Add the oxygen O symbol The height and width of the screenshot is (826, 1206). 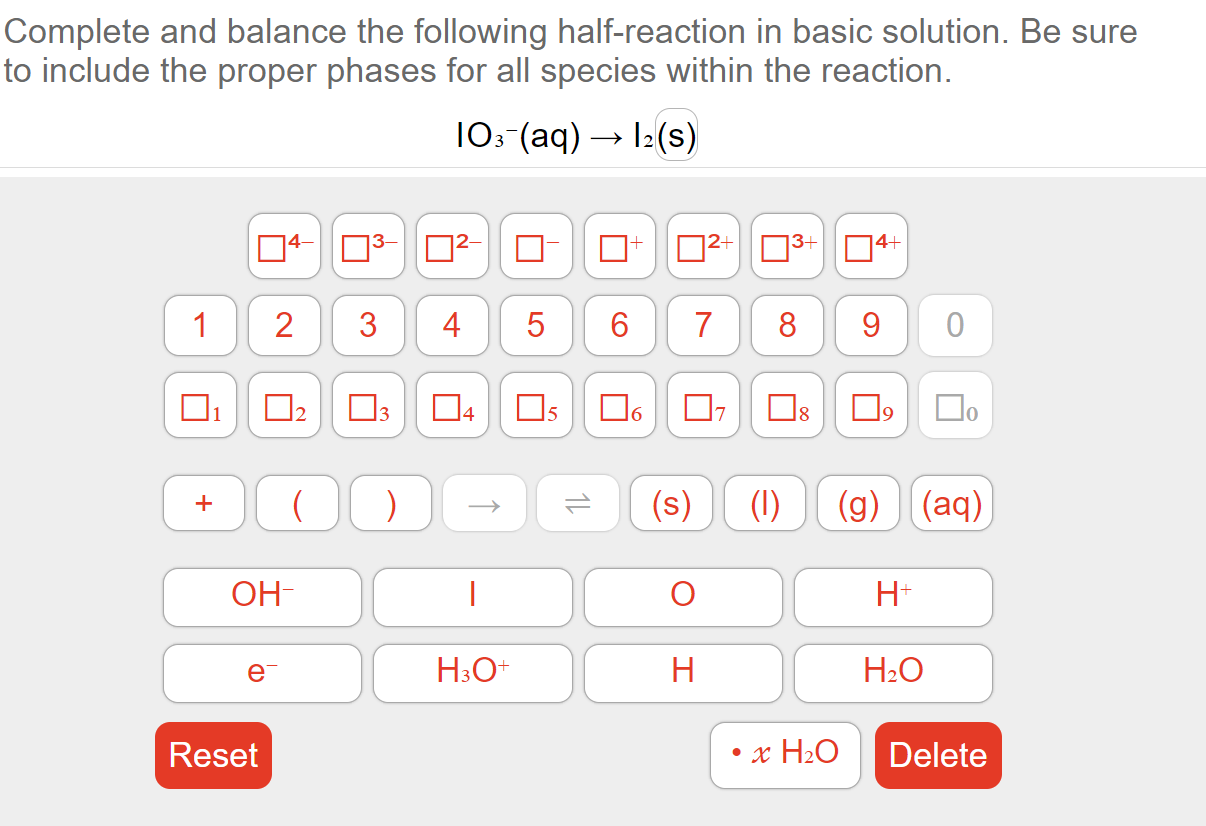(x=683, y=597)
